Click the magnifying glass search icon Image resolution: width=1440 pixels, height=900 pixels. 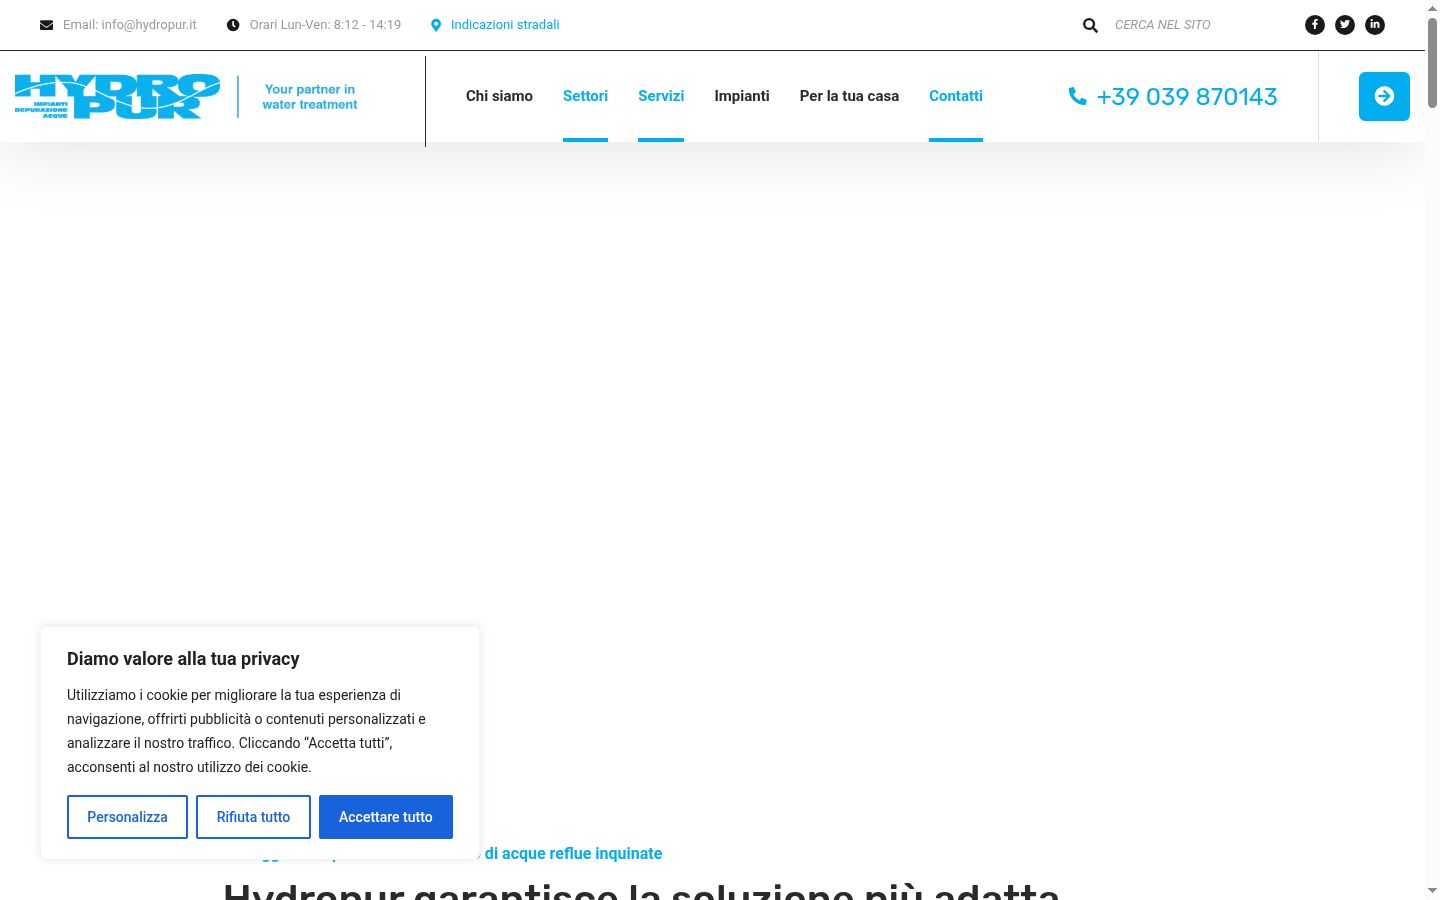coord(1090,25)
